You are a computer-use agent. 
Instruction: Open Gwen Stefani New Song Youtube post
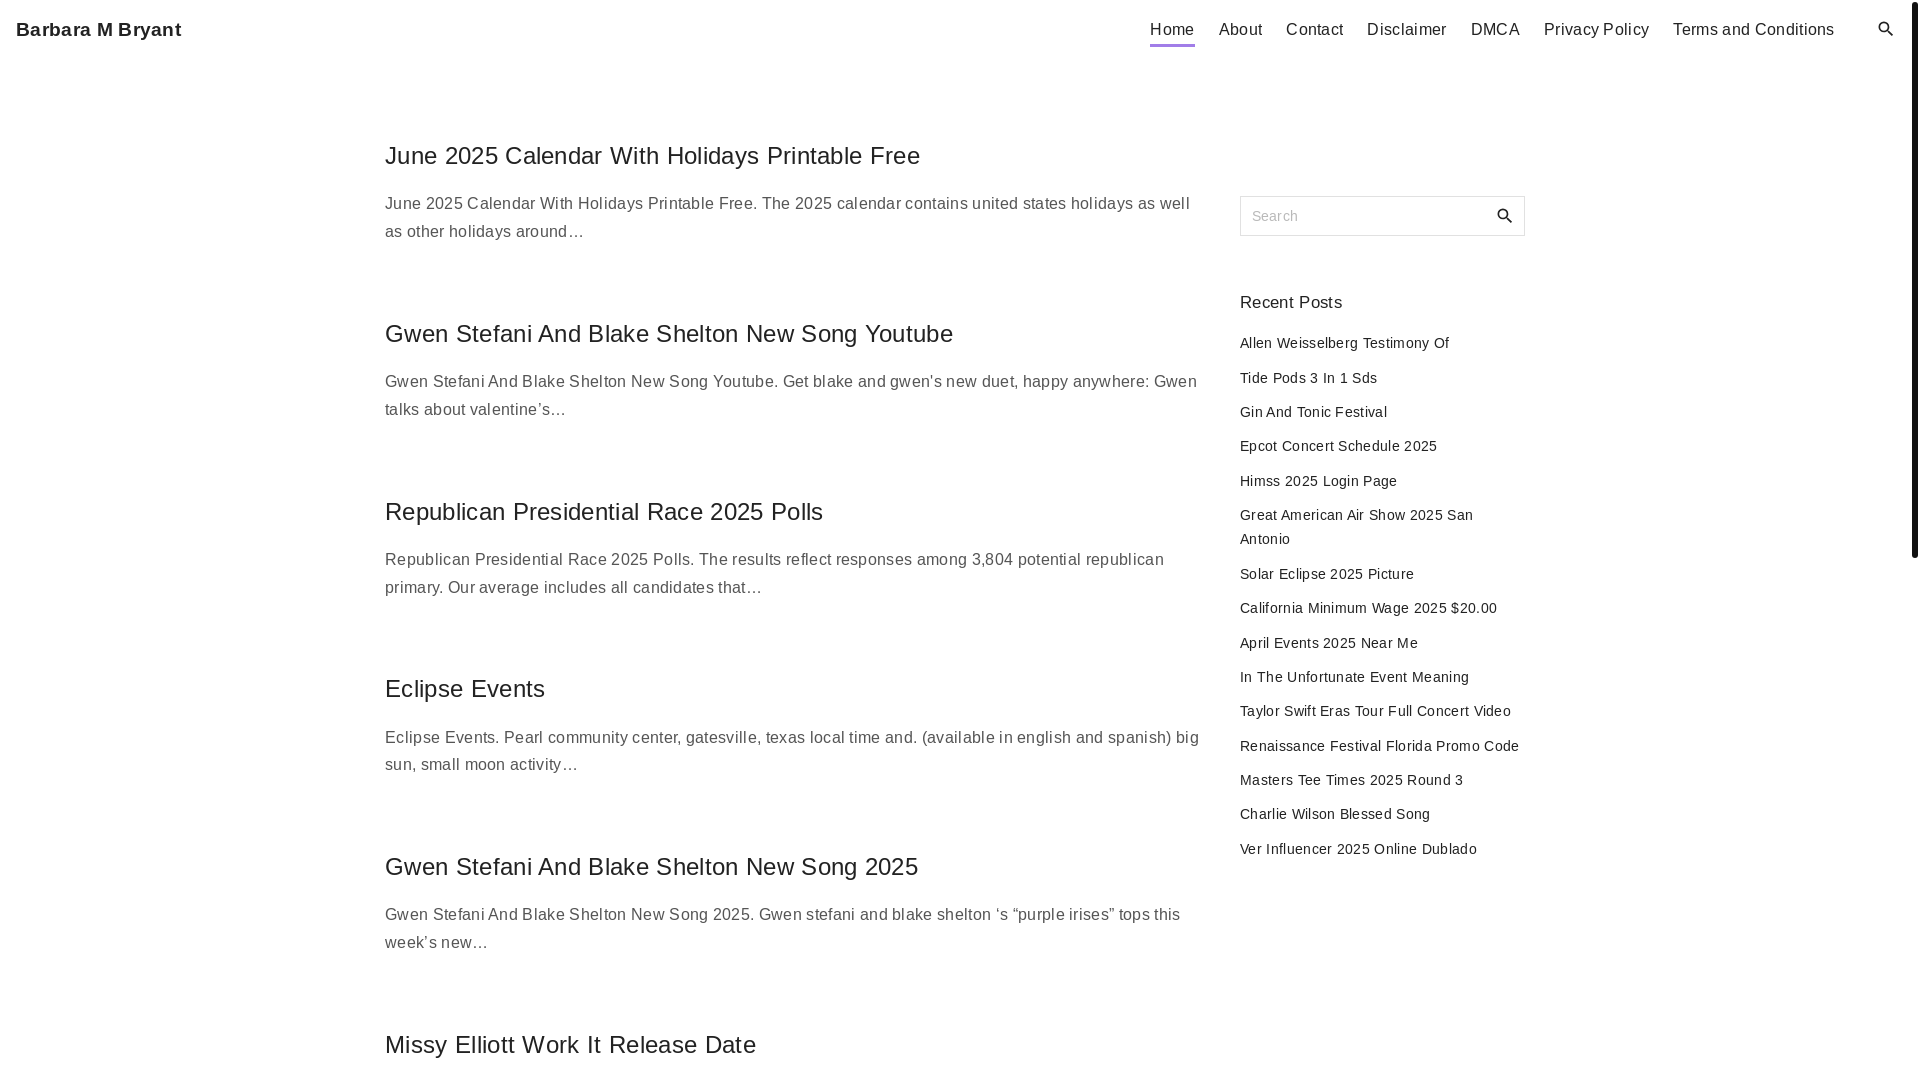tap(669, 334)
